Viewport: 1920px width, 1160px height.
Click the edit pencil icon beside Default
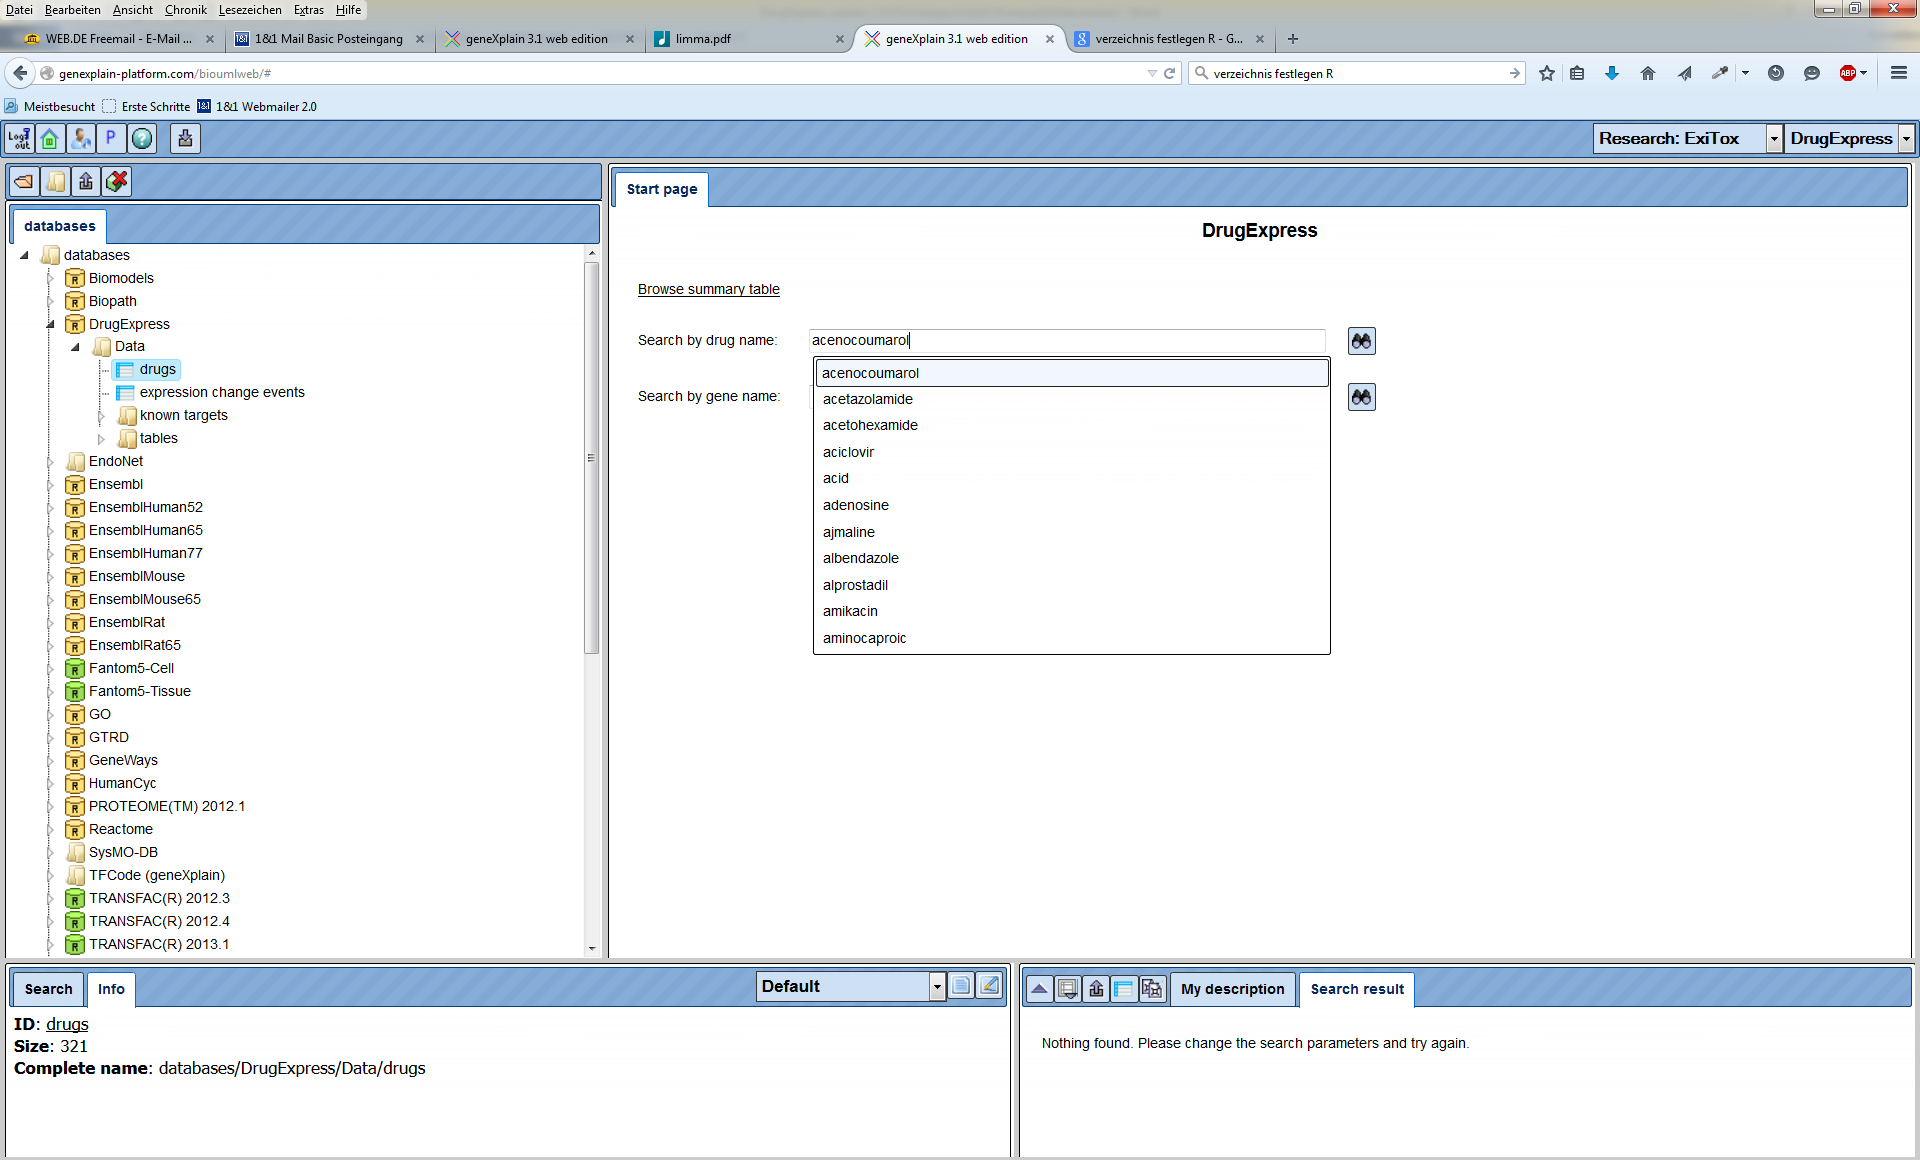tap(989, 986)
